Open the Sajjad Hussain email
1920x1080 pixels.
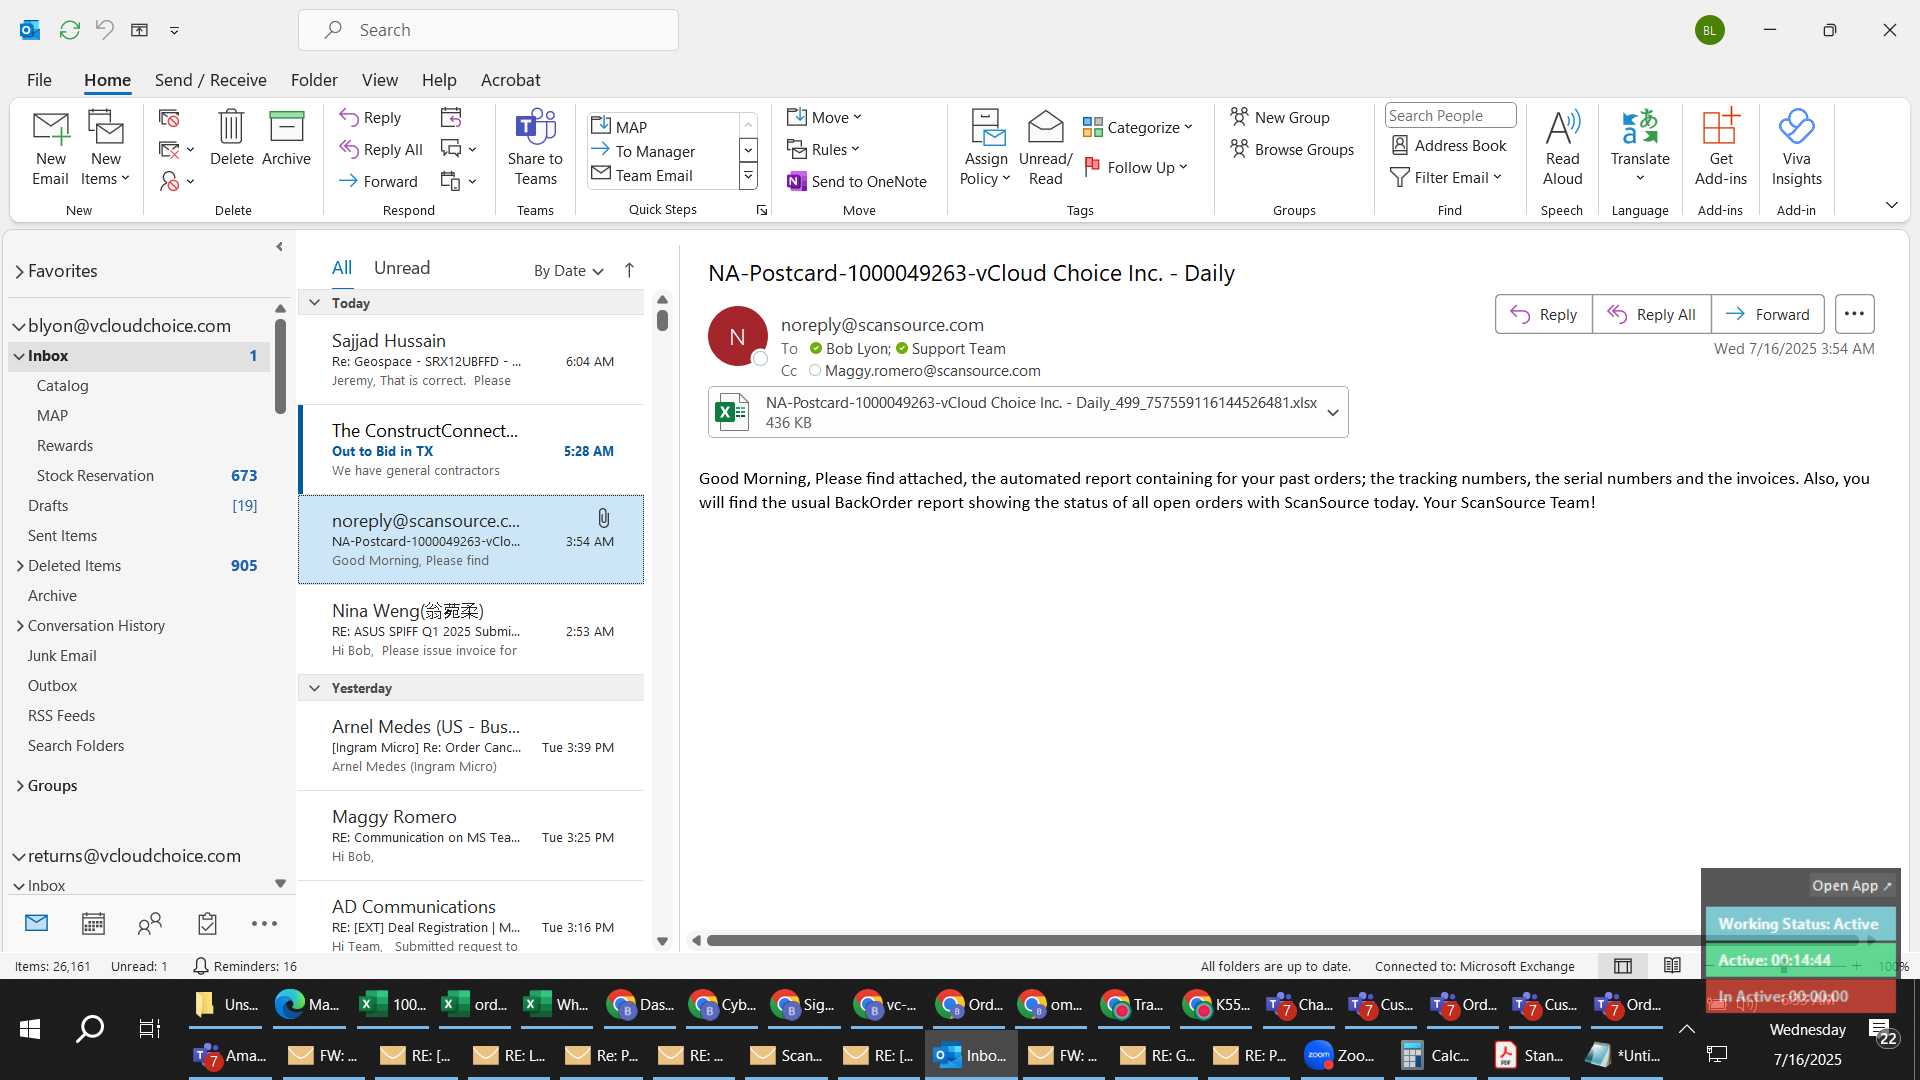[x=471, y=360]
